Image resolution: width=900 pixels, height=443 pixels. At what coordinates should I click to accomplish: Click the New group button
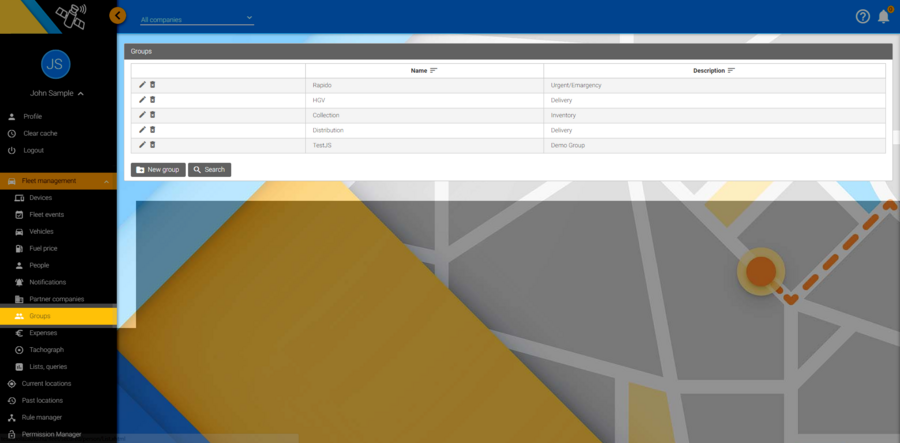tap(158, 170)
